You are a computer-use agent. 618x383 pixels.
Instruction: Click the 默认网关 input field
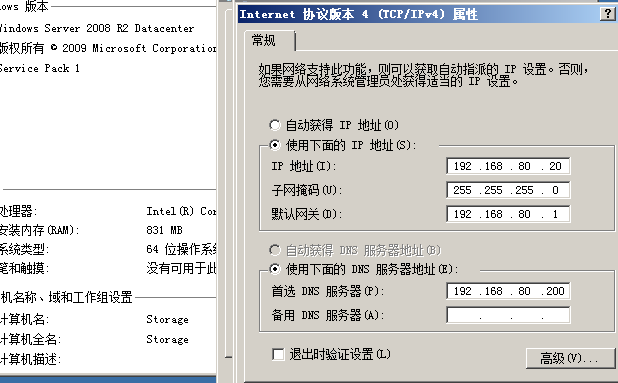(508, 214)
